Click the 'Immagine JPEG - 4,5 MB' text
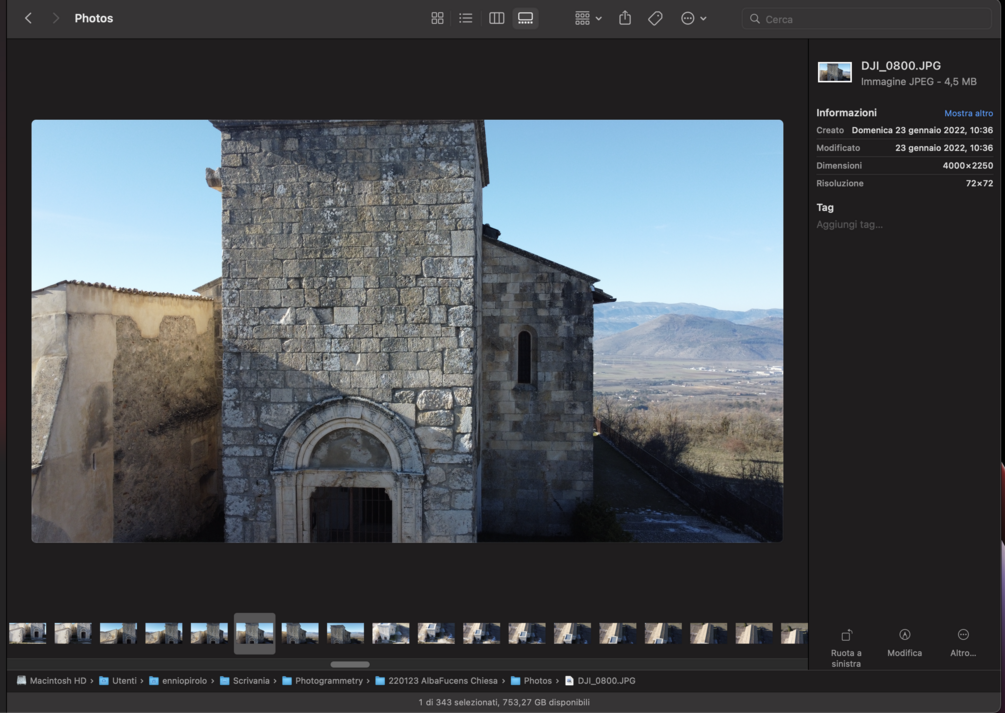The height and width of the screenshot is (713, 1005). click(918, 81)
